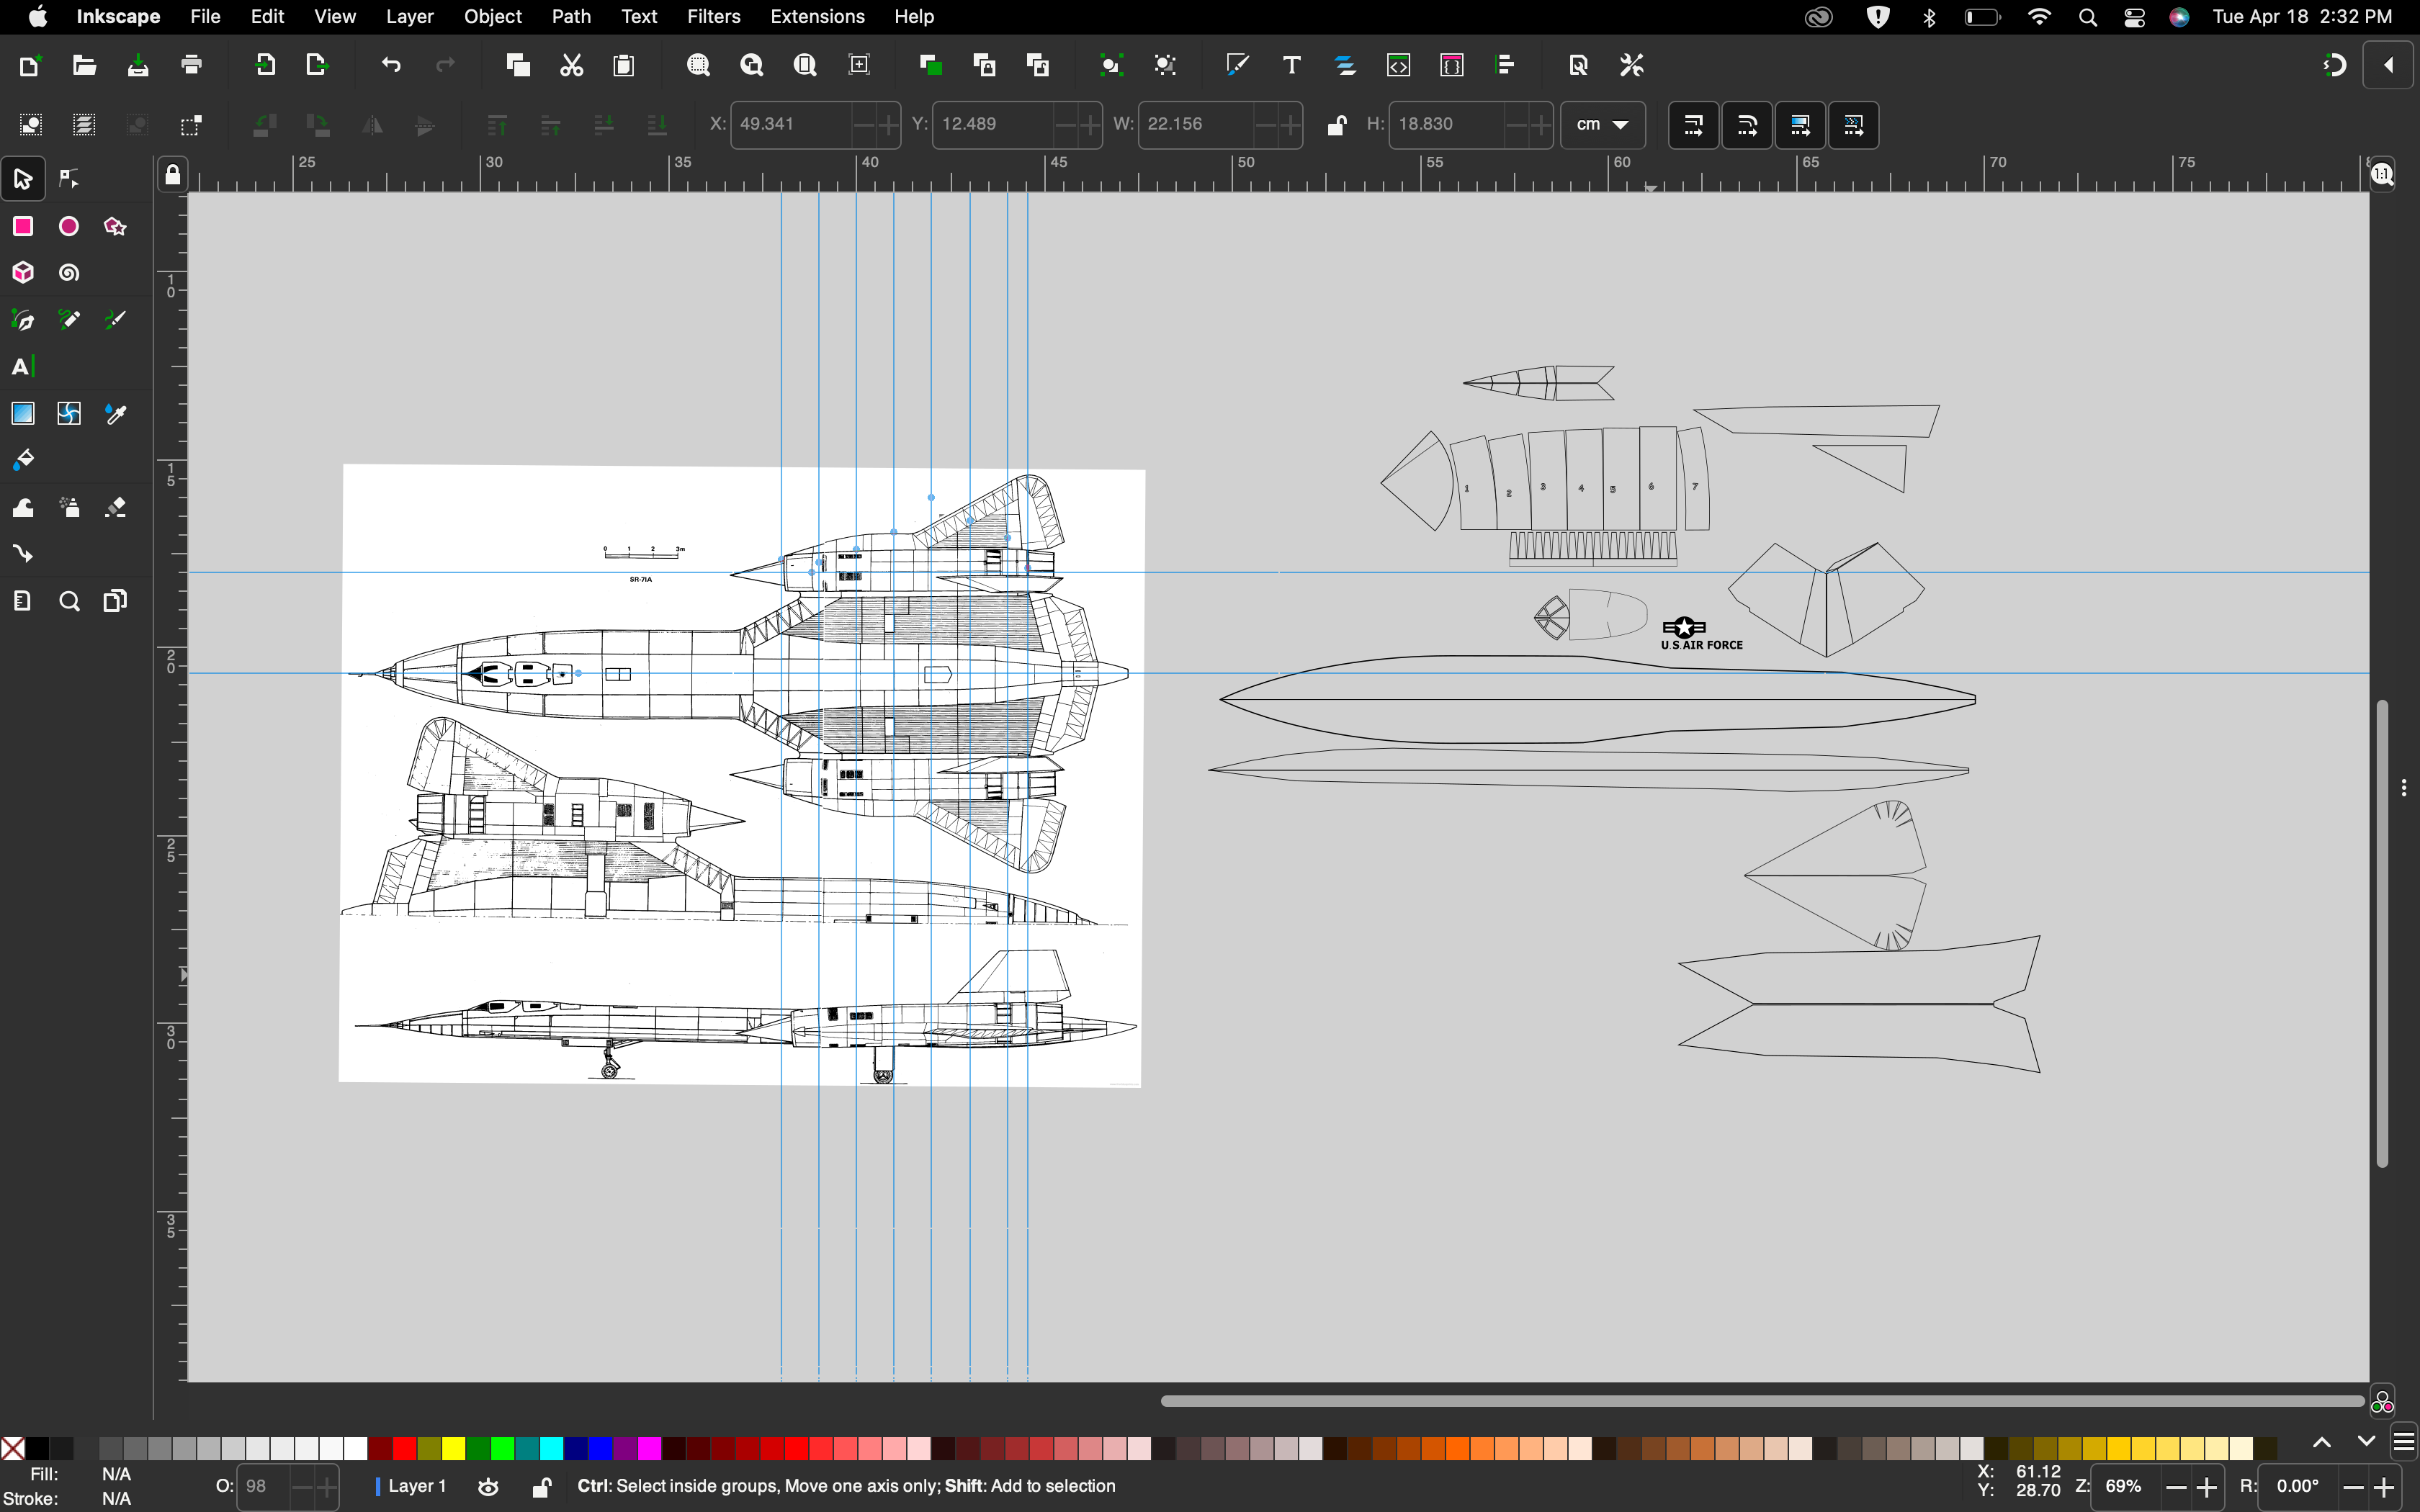This screenshot has height=1512, width=2420.
Task: Expand the collapsed side panel arrow
Action: coord(2389,66)
